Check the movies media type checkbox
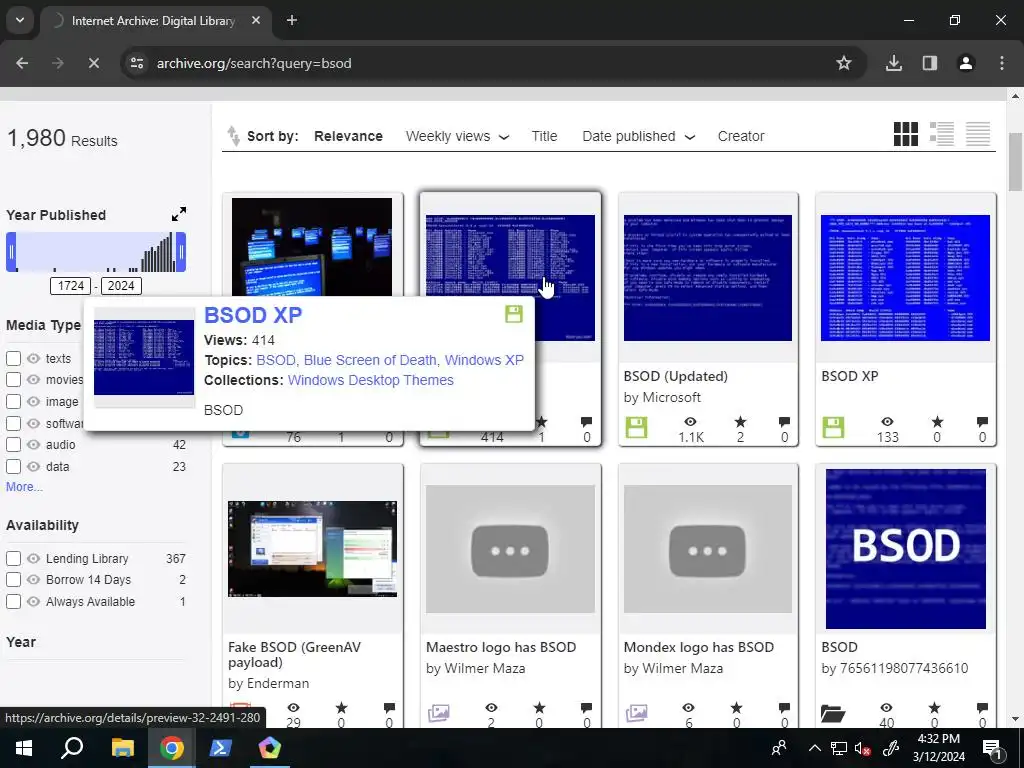Viewport: 1024px width, 768px height. point(13,379)
